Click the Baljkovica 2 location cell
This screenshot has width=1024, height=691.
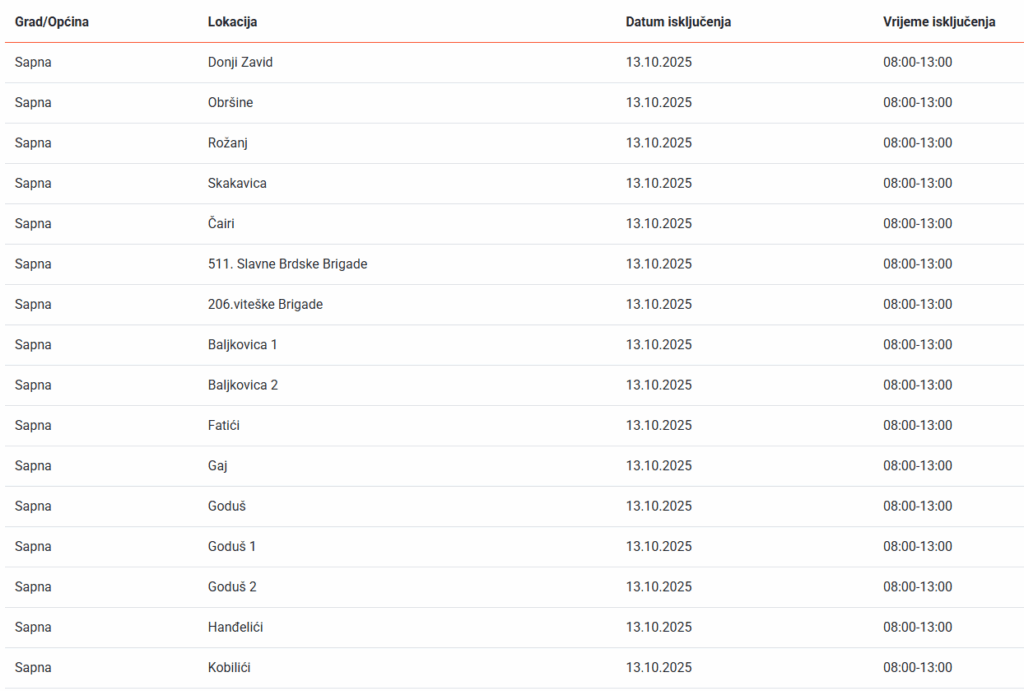click(x=243, y=385)
